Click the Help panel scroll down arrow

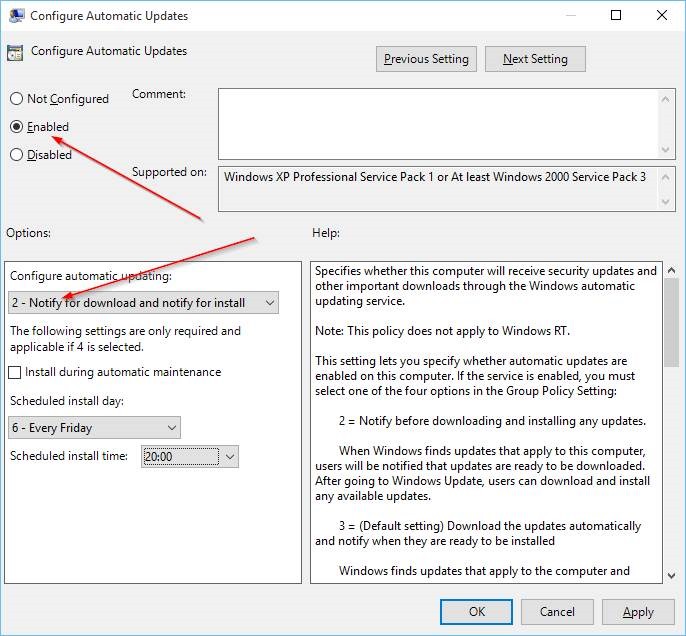click(x=671, y=576)
